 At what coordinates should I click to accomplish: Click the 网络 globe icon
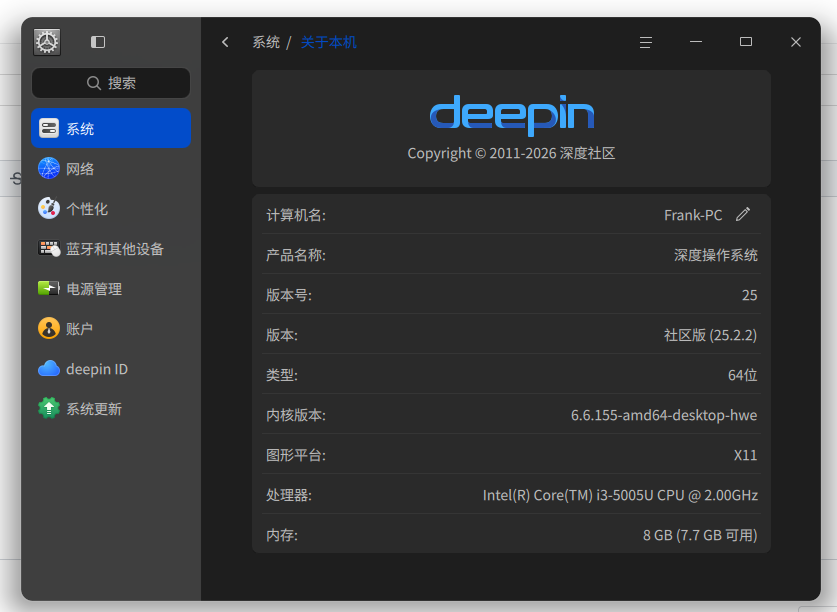pyautogui.click(x=49, y=168)
